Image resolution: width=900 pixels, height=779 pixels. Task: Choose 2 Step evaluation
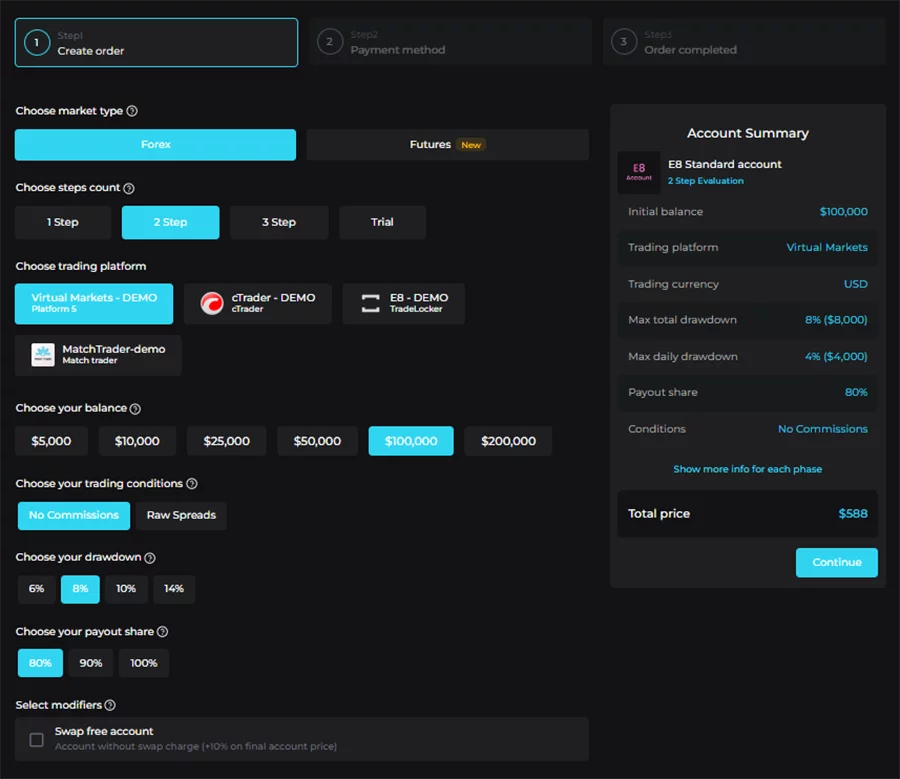point(170,222)
